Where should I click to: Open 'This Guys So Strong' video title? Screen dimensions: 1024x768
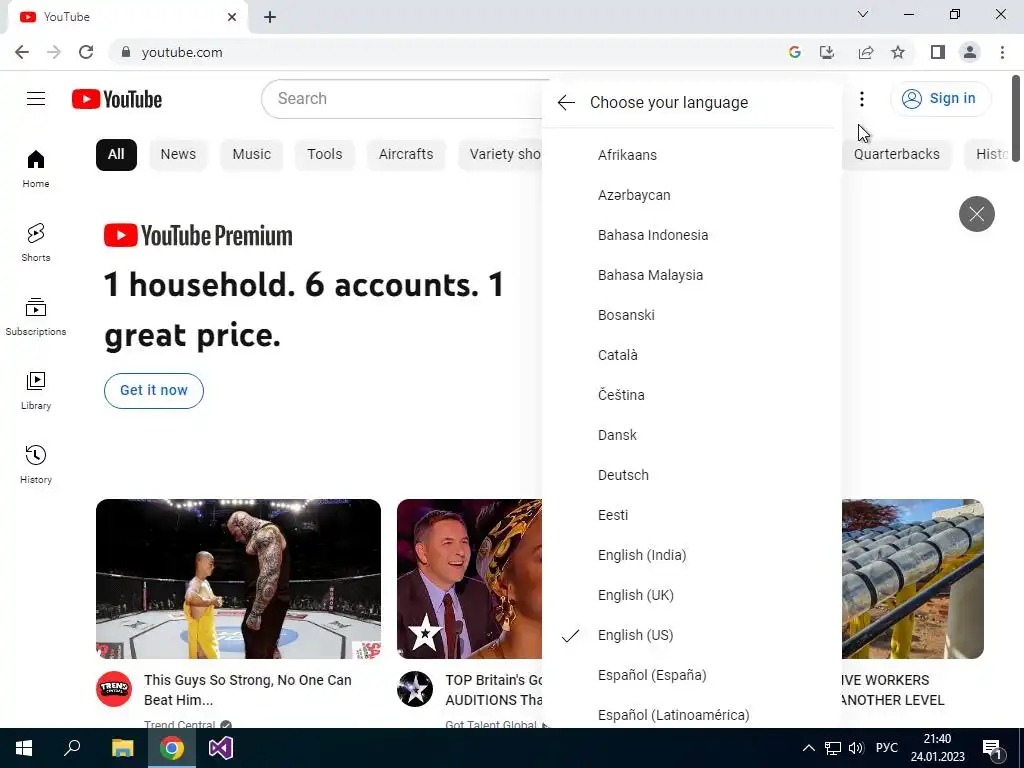coord(248,690)
